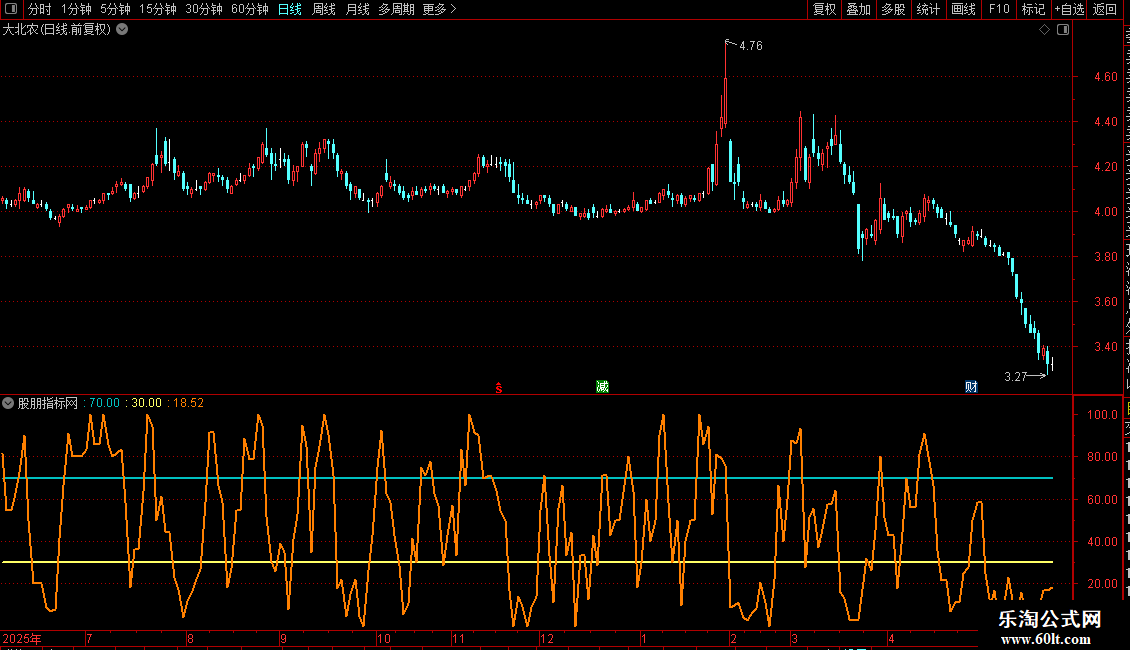The height and width of the screenshot is (650, 1130).
Task: Open the 统计 statistics tool
Action: click(x=927, y=9)
